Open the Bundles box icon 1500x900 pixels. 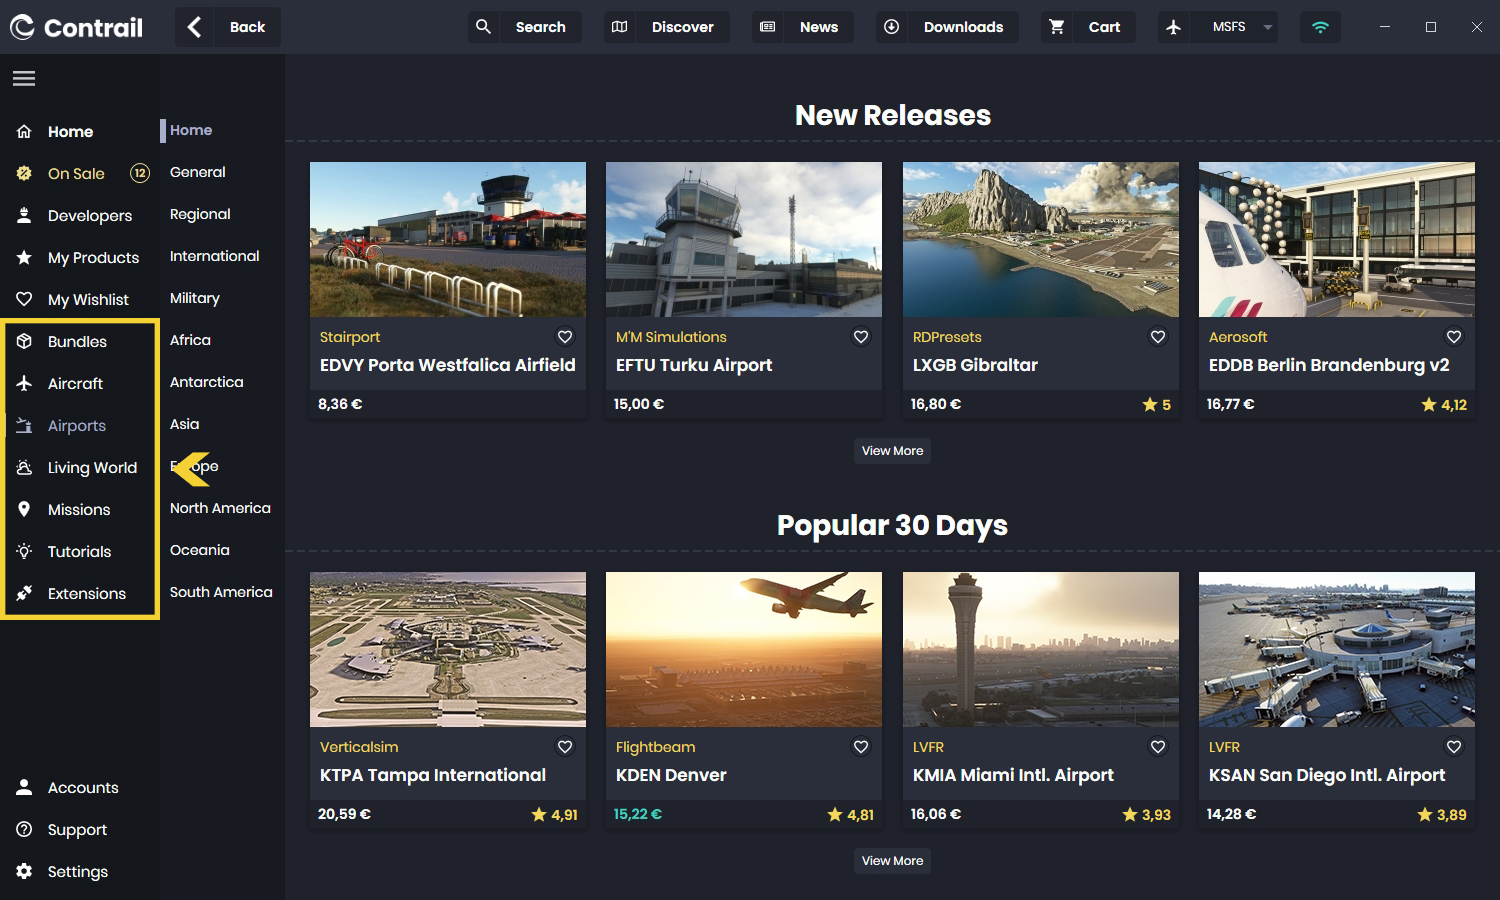tap(24, 341)
